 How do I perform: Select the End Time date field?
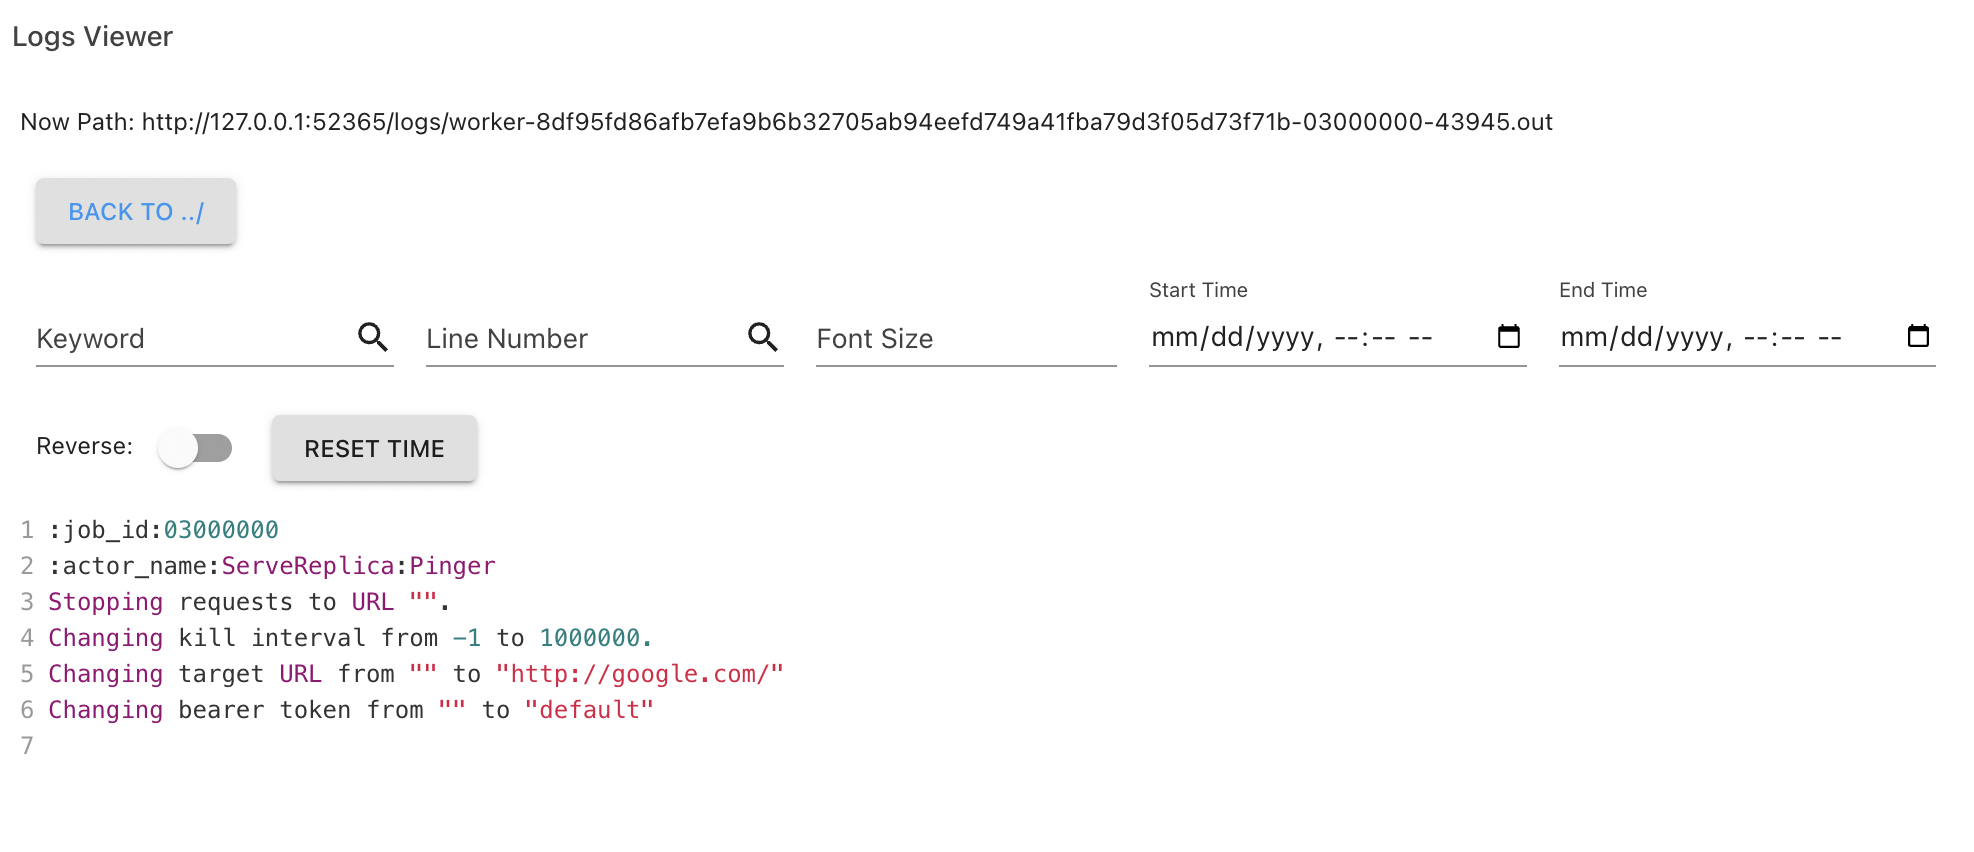tap(1700, 337)
